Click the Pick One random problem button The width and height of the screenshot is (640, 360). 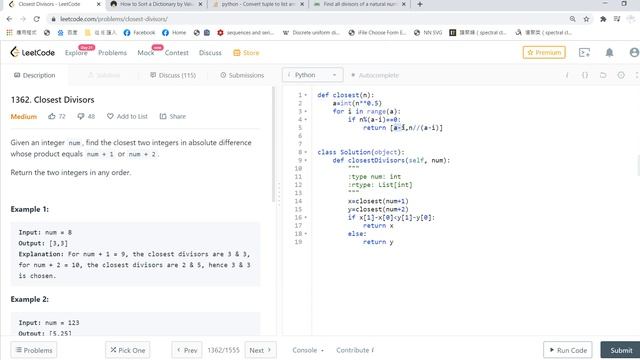pos(128,350)
